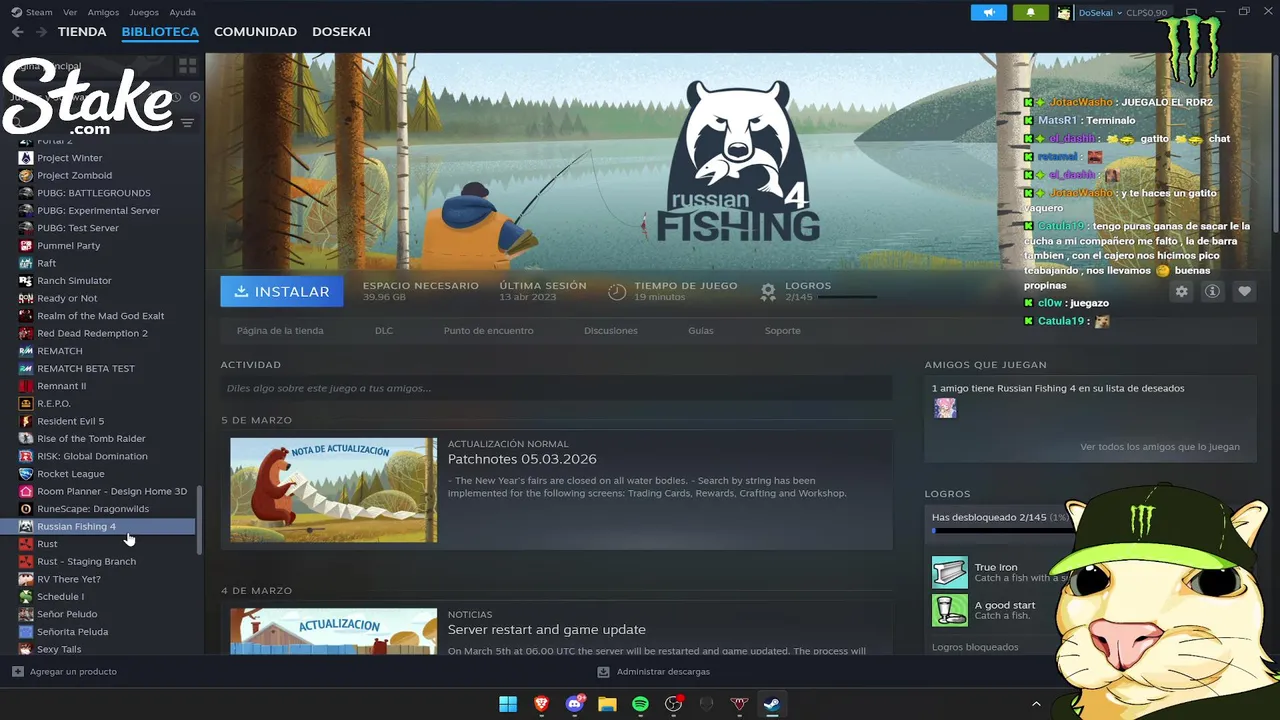Open Brave browser from taskbar
The width and height of the screenshot is (1280, 720).
[541, 704]
